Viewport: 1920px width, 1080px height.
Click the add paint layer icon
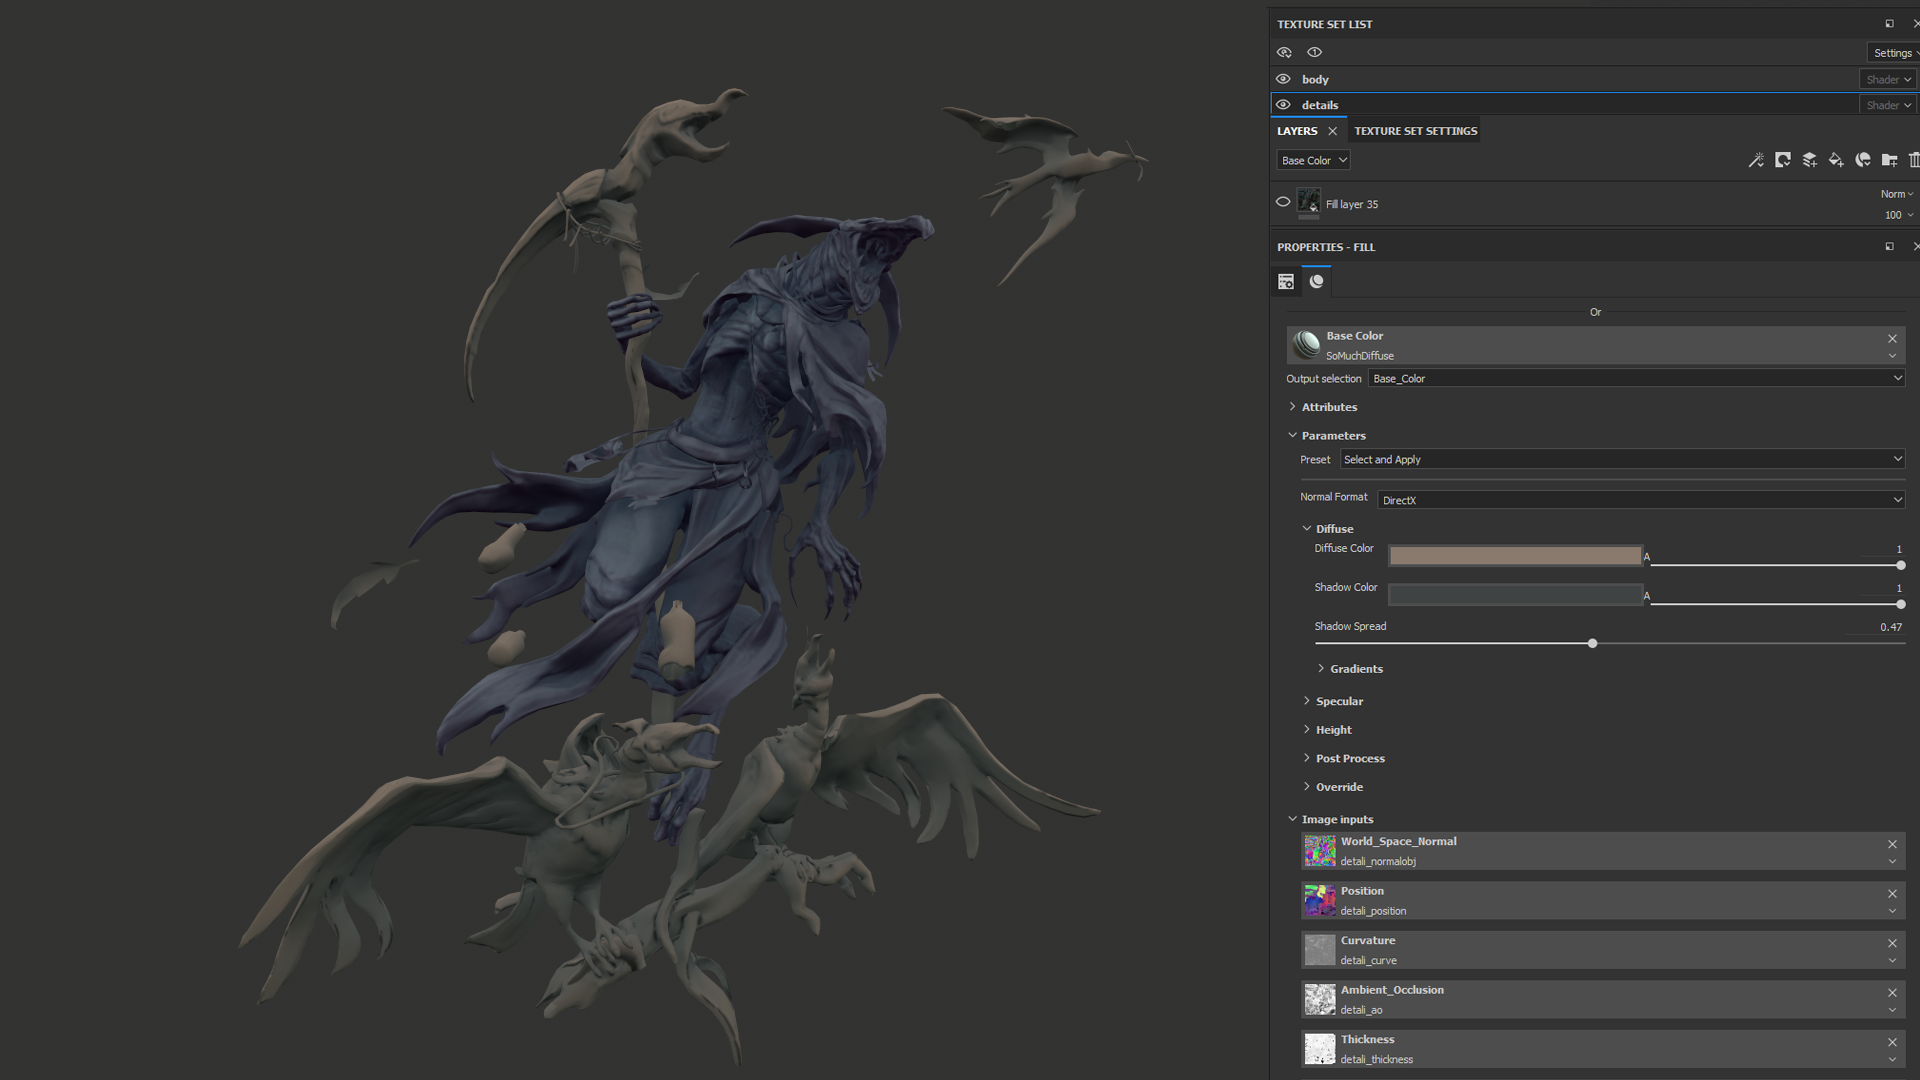click(x=1809, y=160)
